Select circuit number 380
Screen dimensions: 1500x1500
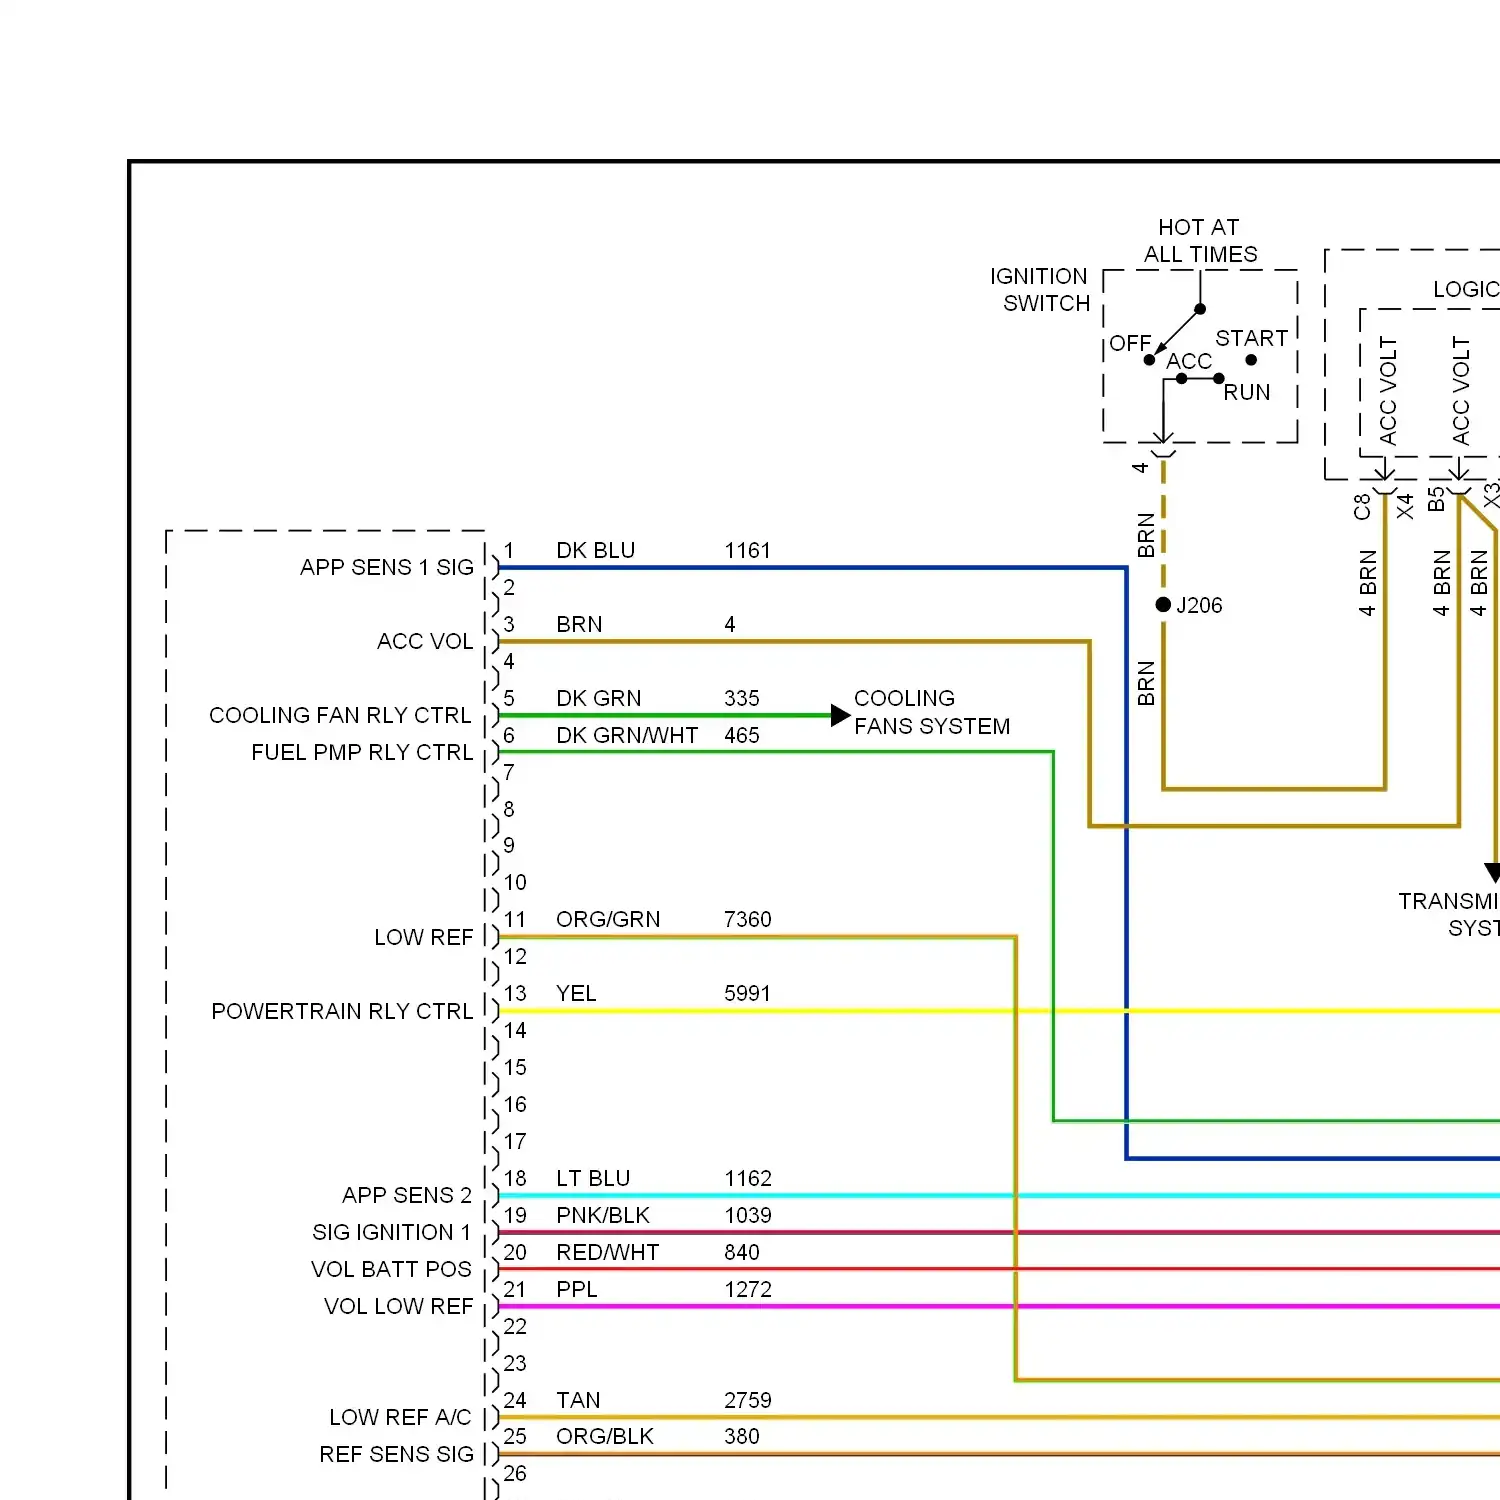(x=742, y=1436)
